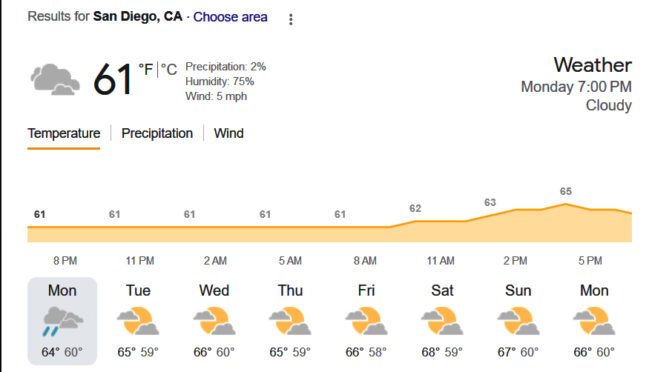Click the current cloudy weather icon
The image size is (672, 372).
[55, 79]
